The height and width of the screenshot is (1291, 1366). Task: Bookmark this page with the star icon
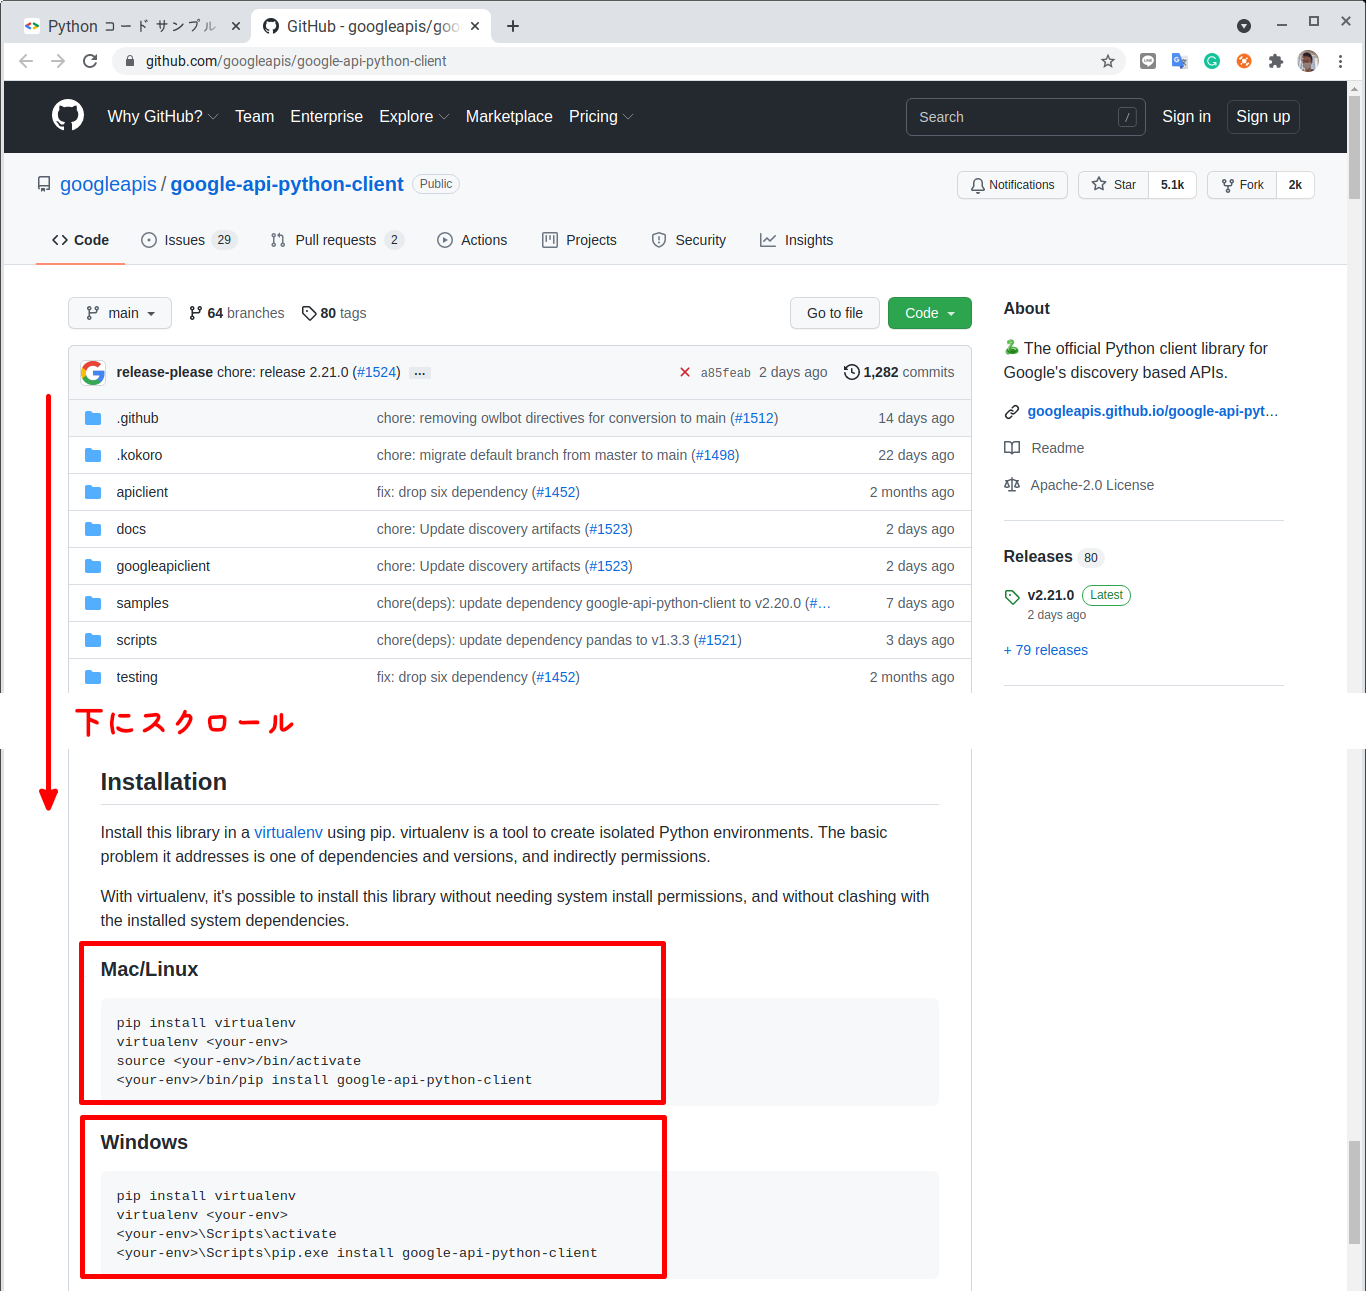click(1107, 61)
